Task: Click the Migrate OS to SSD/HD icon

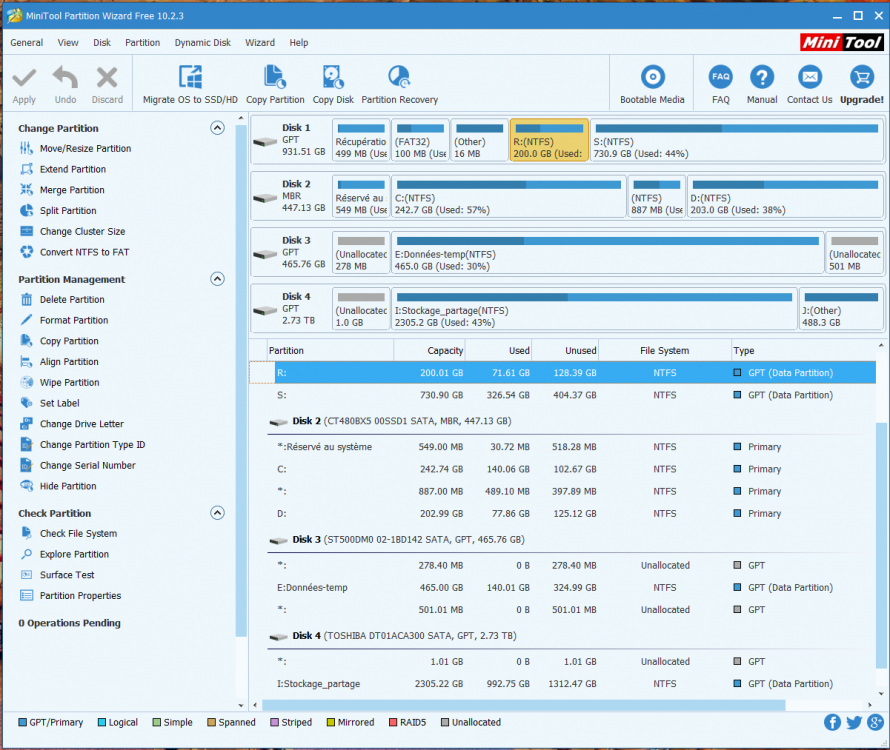Action: [x=190, y=78]
